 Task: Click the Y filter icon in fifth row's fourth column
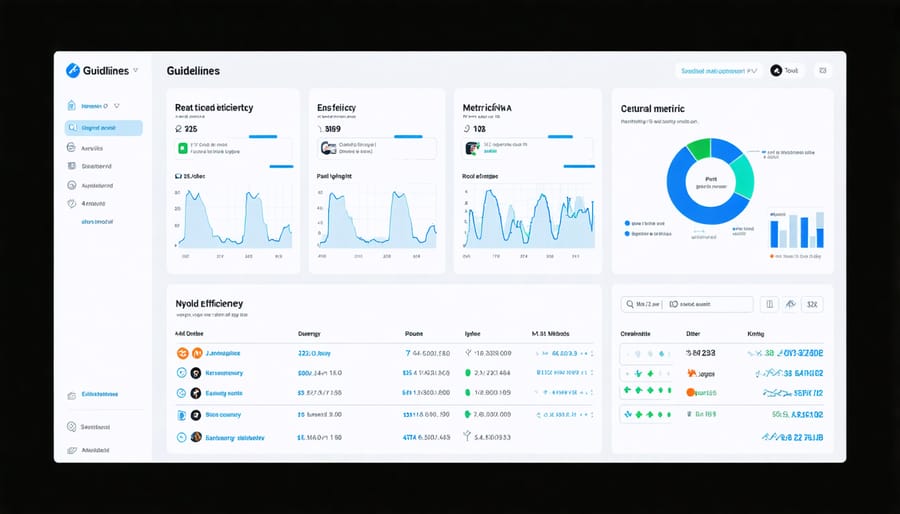point(467,437)
